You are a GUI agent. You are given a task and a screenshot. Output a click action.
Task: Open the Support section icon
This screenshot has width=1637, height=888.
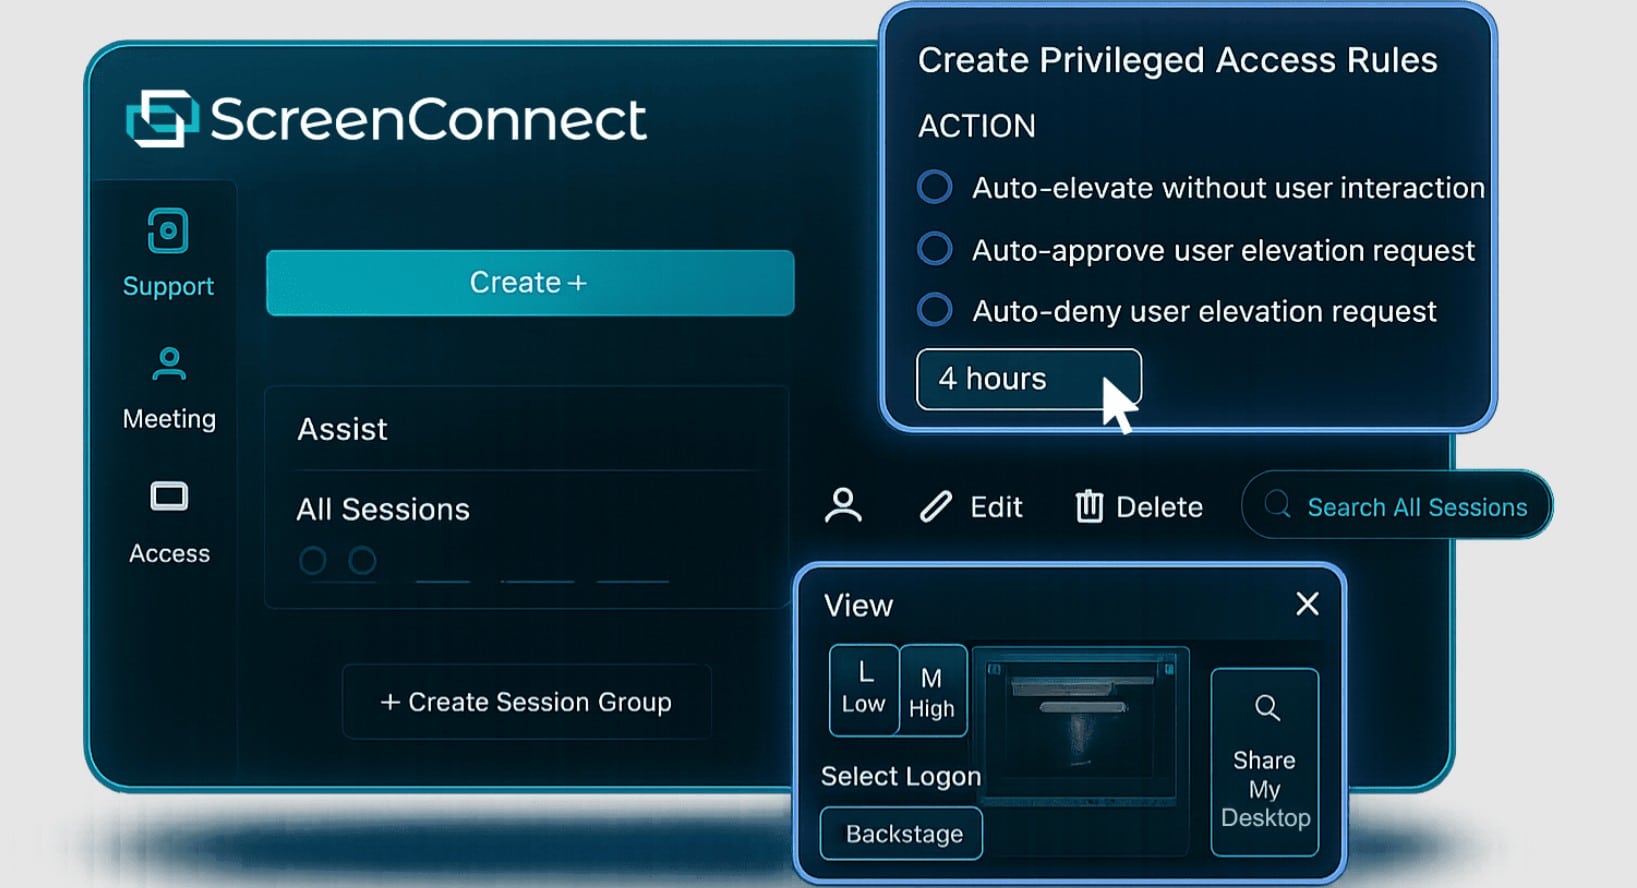click(x=168, y=231)
